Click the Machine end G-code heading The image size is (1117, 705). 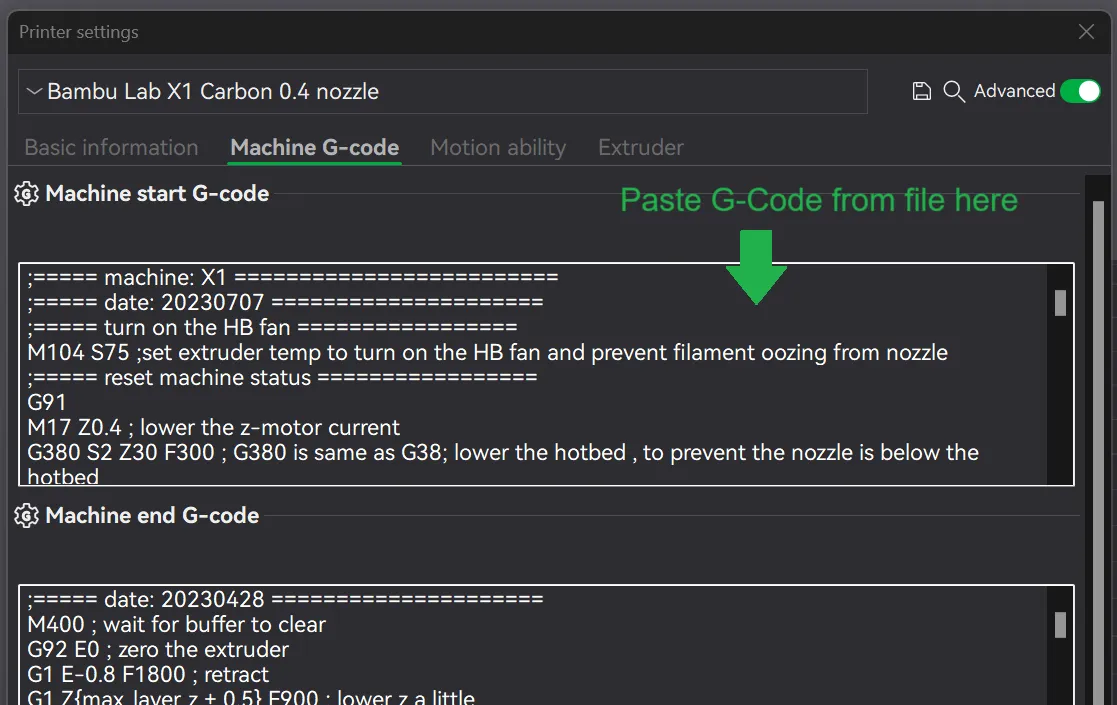[x=152, y=516]
